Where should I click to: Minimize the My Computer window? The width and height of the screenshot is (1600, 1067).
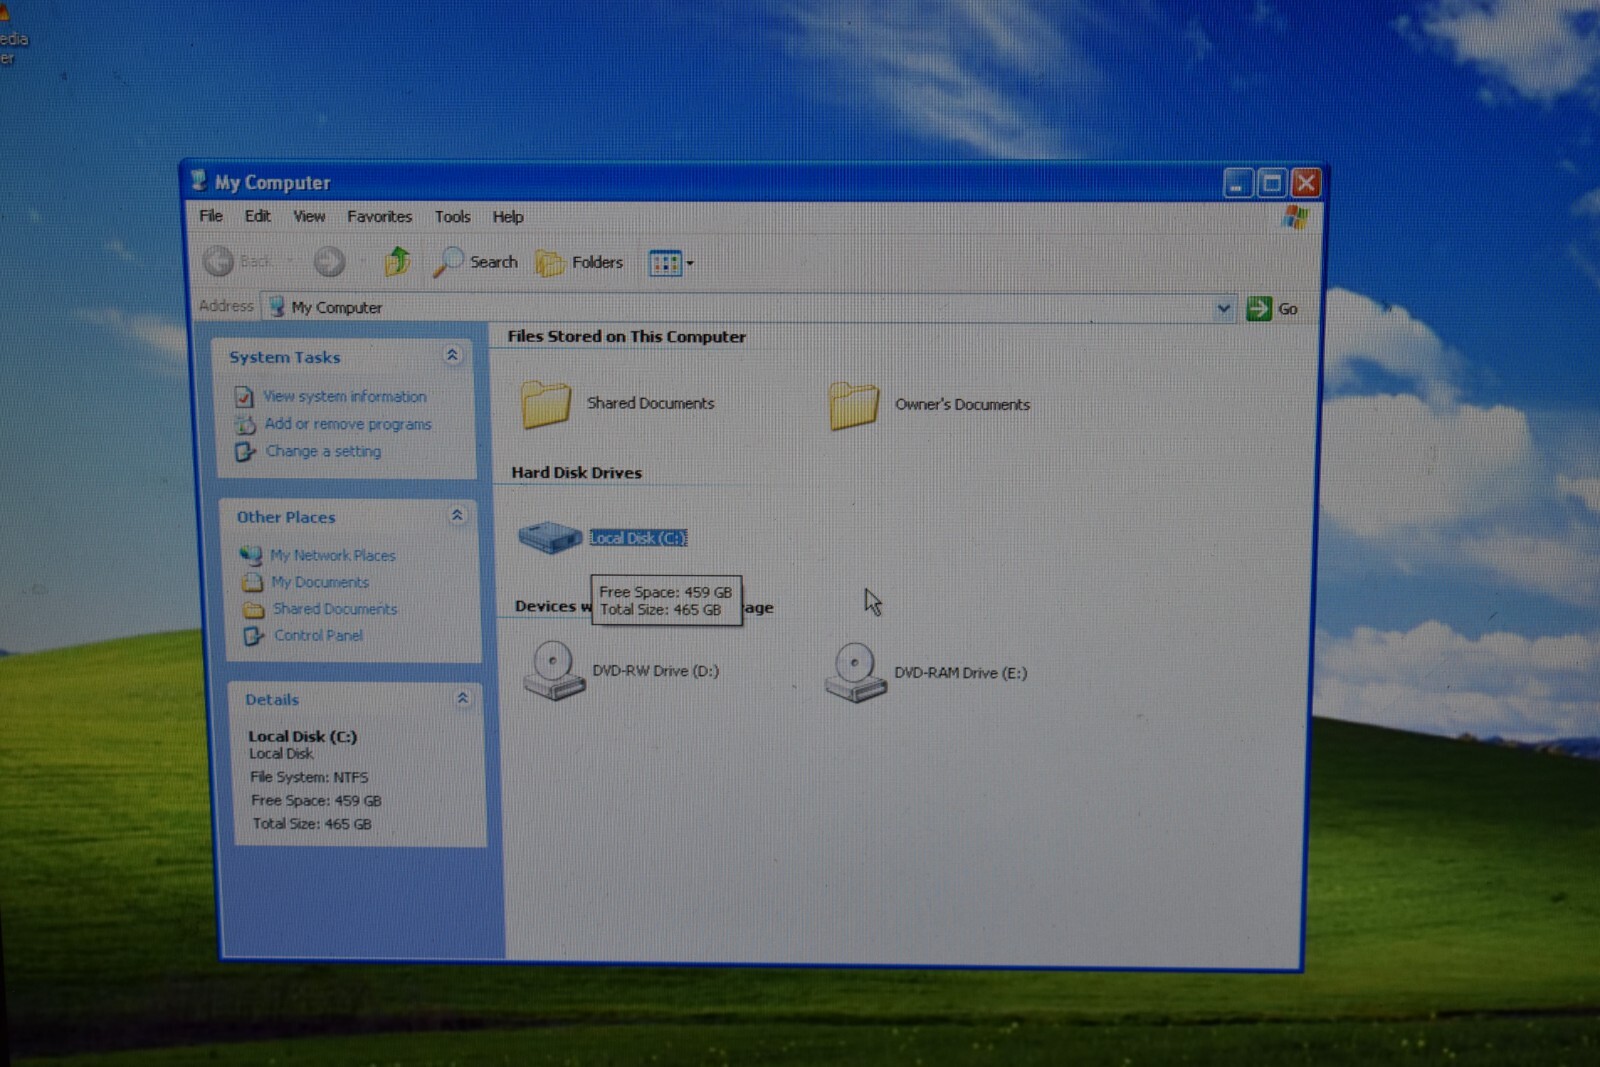click(1238, 183)
